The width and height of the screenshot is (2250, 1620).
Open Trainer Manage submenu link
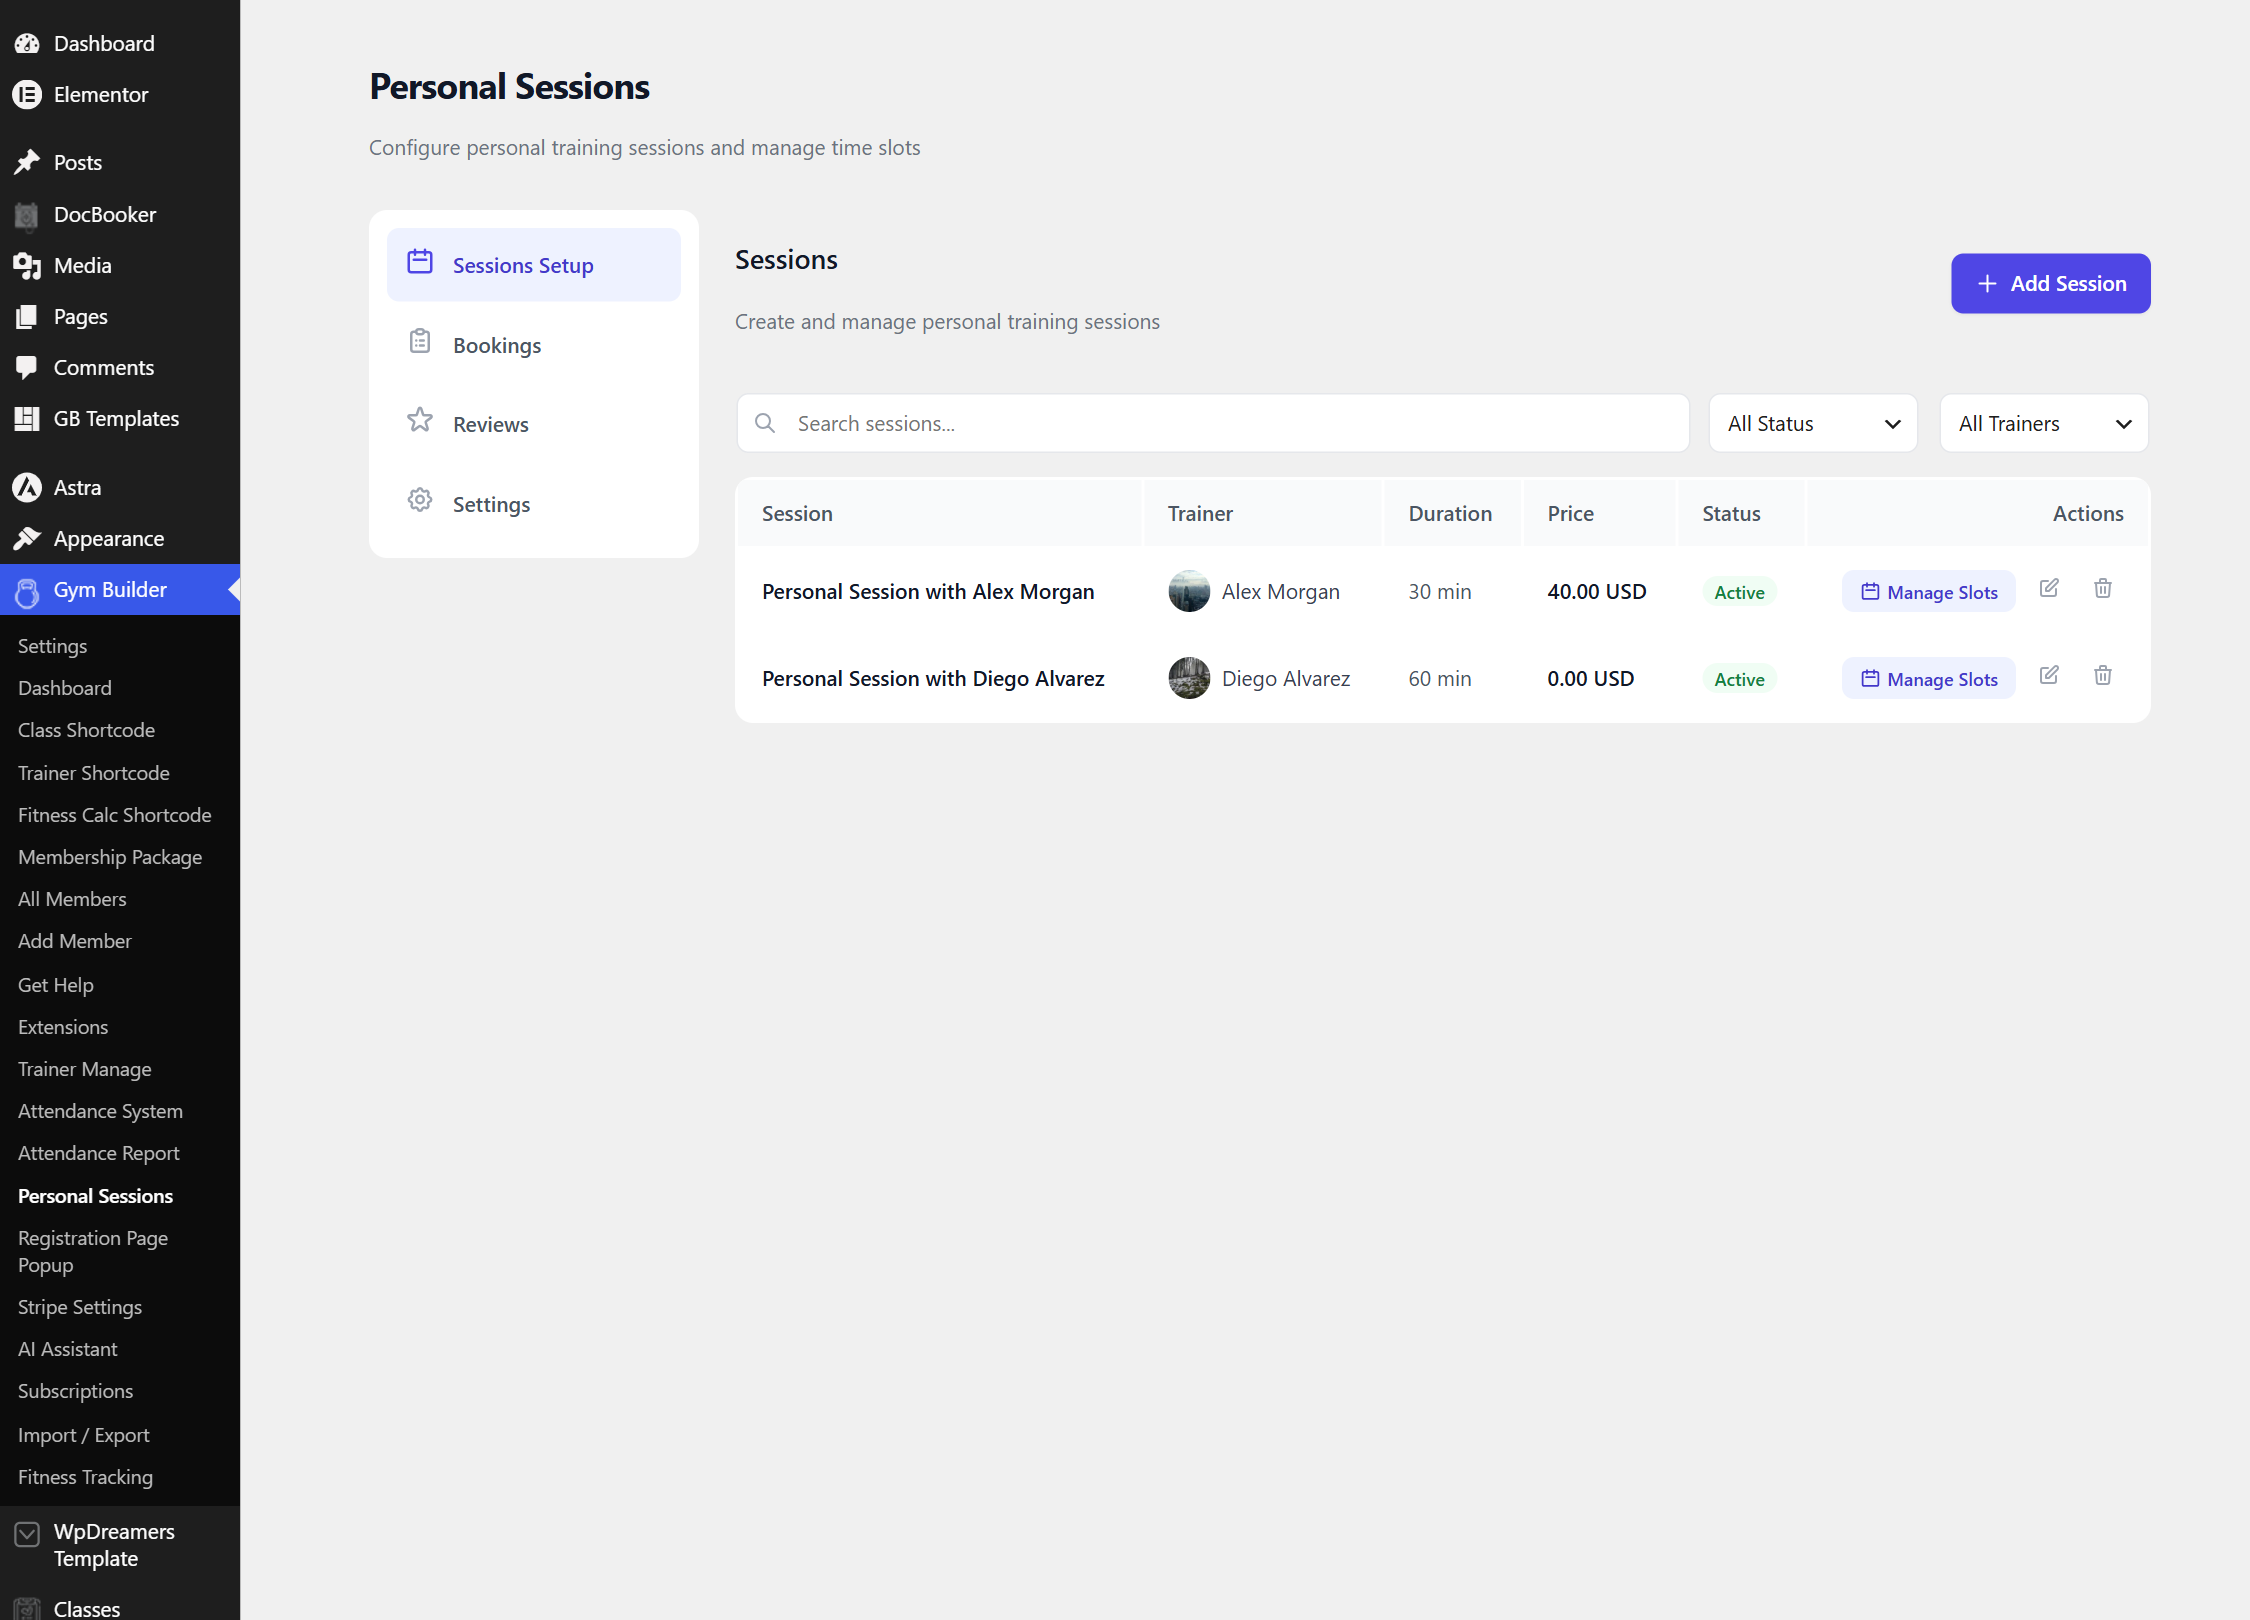(x=85, y=1069)
